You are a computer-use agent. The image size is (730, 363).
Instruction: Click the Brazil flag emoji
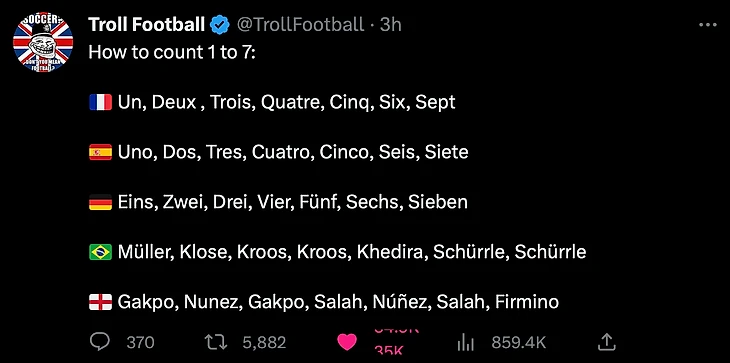[100, 252]
